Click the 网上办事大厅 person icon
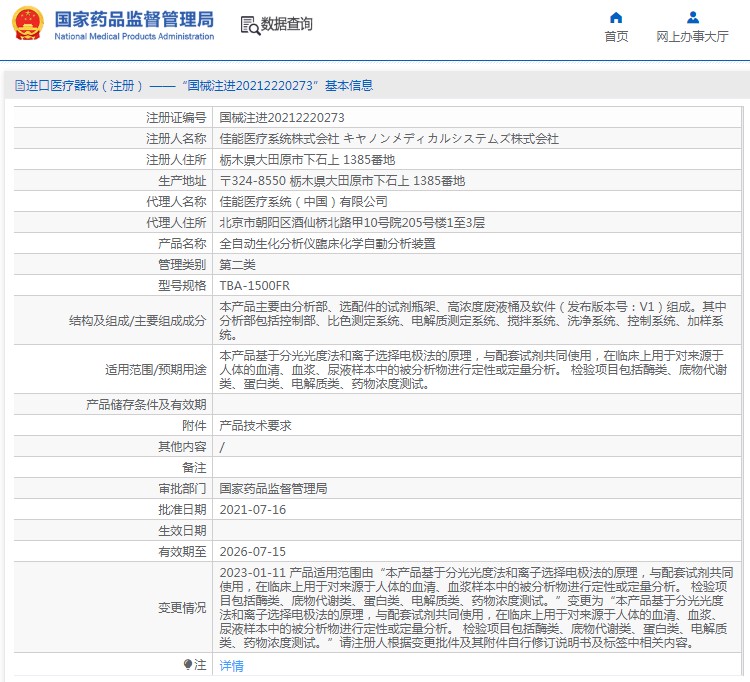The image size is (750, 682). [692, 17]
